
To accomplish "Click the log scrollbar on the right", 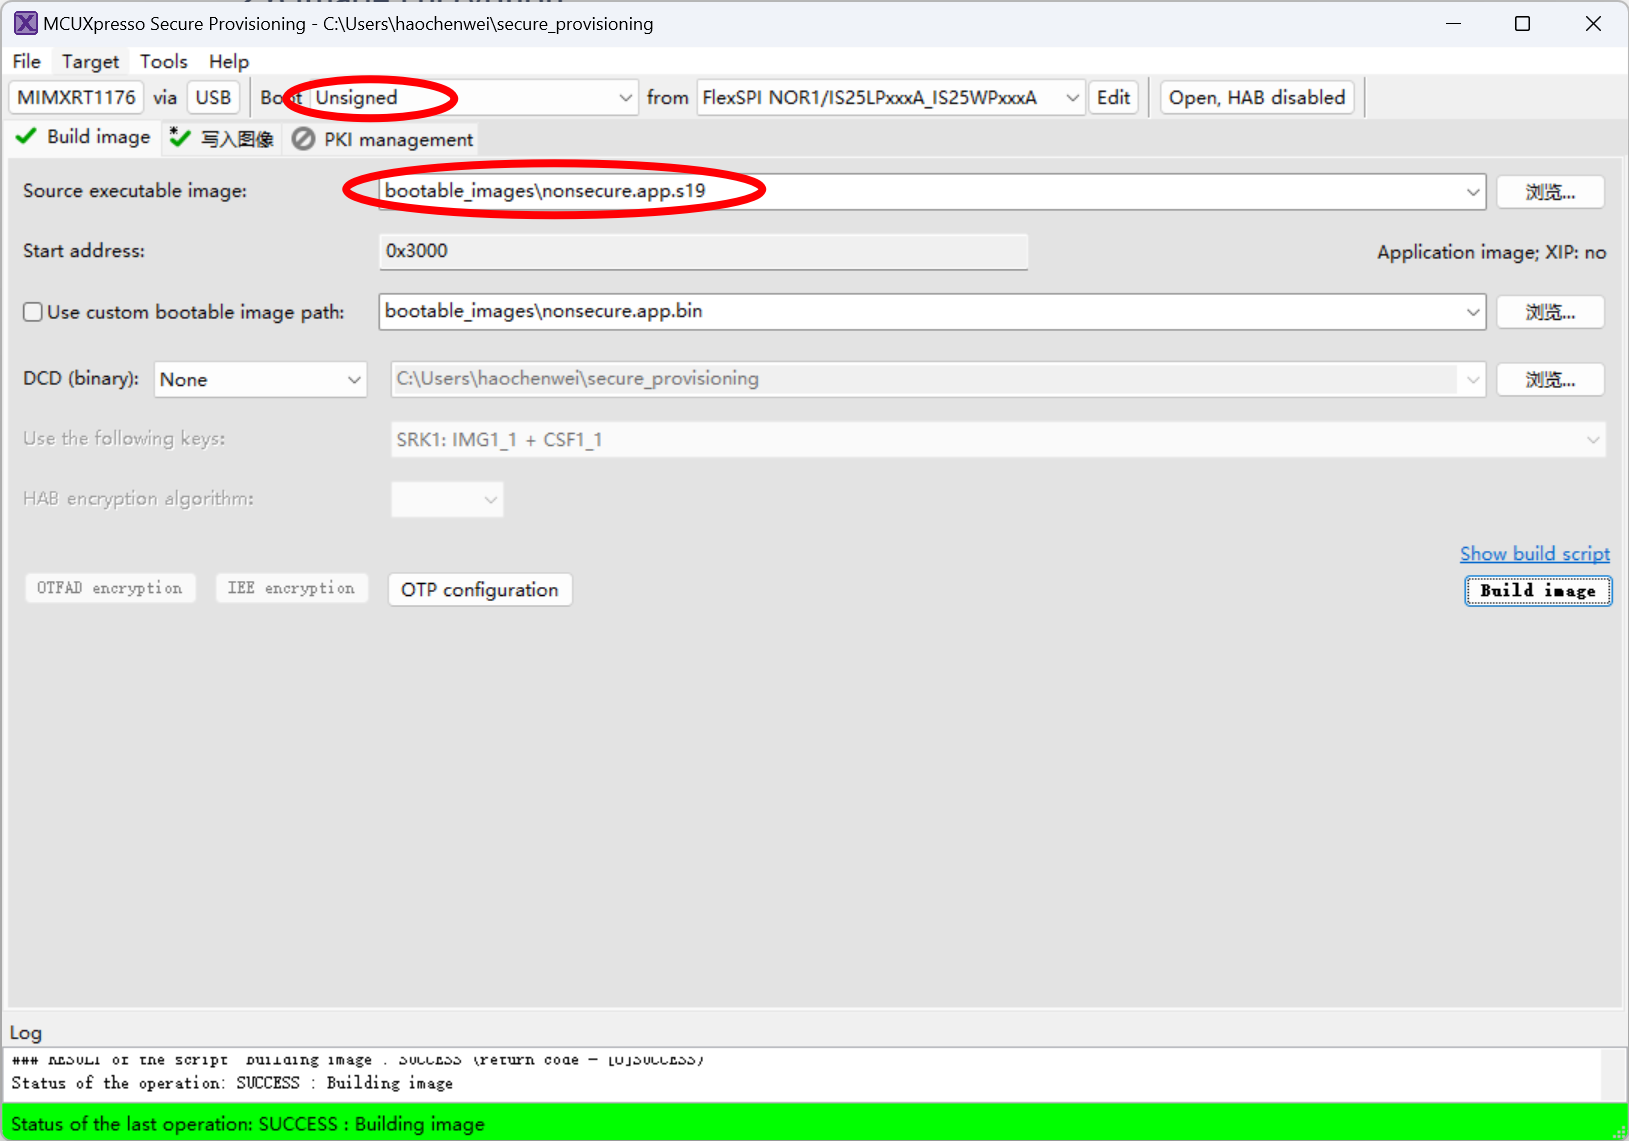I will pyautogui.click(x=1612, y=1075).
